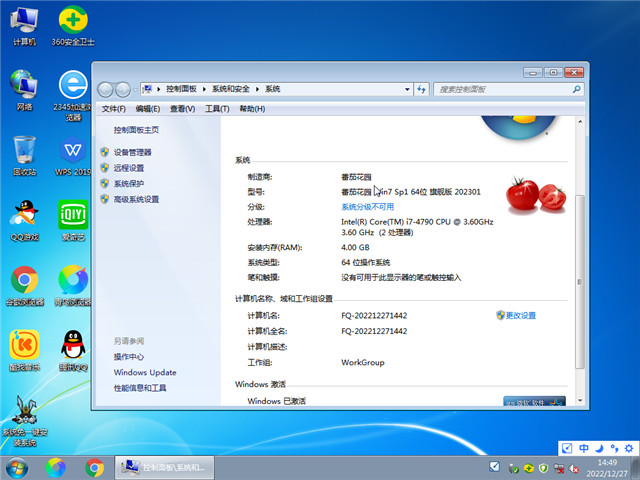Click the 系统分级不可用 link
640x480 pixels.
pyautogui.click(x=367, y=207)
